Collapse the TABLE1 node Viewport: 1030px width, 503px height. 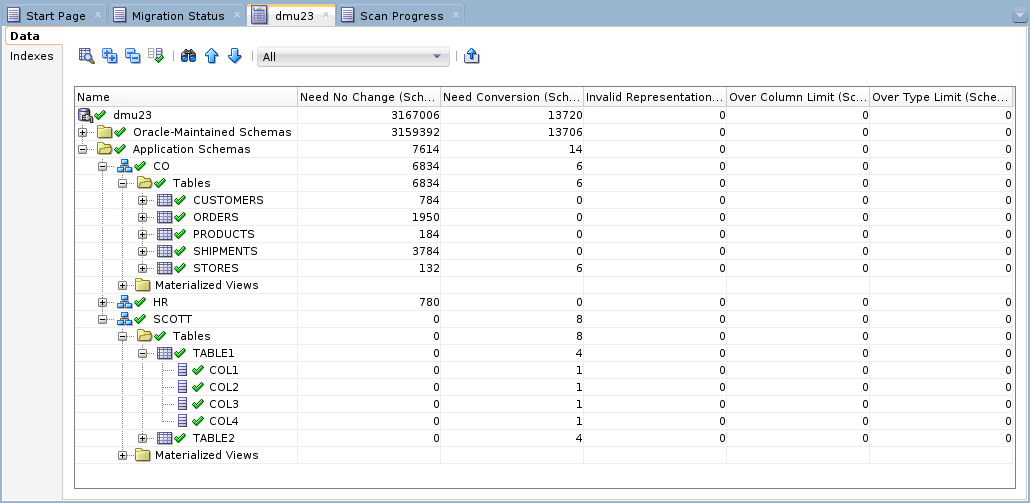(x=143, y=353)
